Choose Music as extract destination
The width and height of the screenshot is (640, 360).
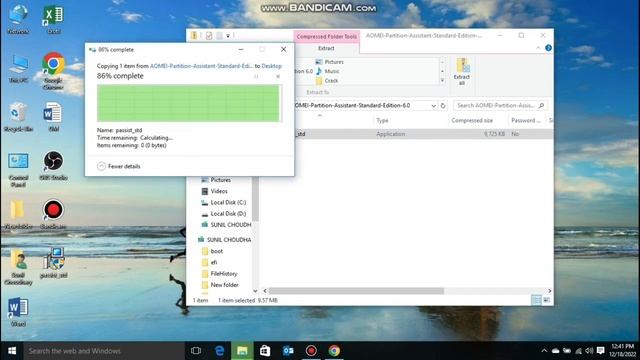[x=328, y=71]
